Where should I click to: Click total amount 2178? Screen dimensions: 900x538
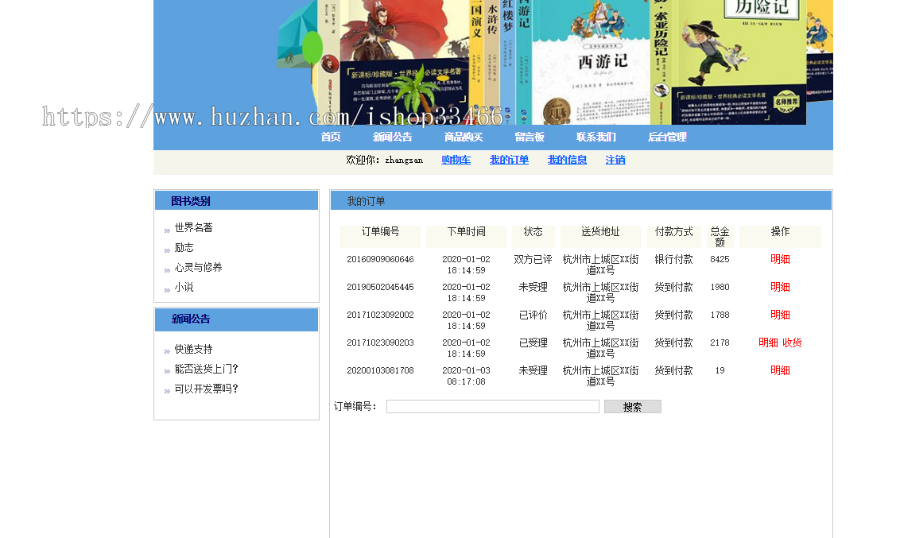(720, 343)
